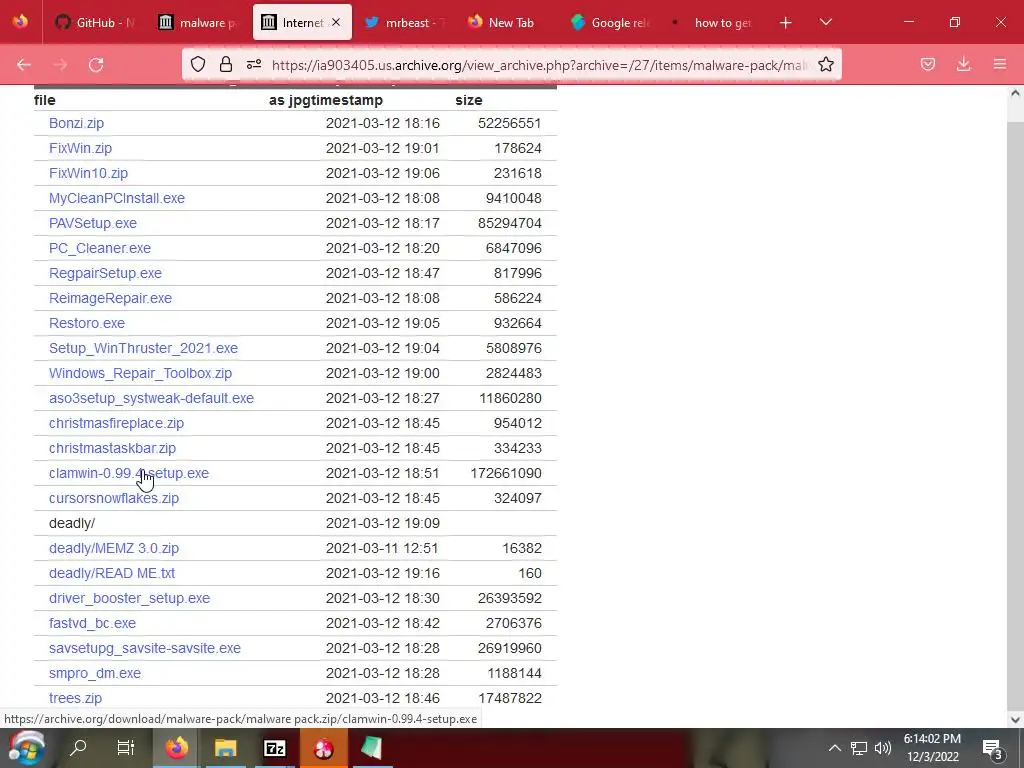Download PC_Cleaner.exe
The image size is (1024, 768).
point(100,248)
